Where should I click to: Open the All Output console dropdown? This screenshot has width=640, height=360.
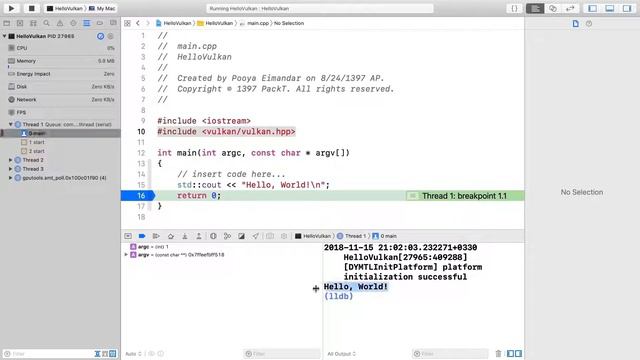point(342,353)
